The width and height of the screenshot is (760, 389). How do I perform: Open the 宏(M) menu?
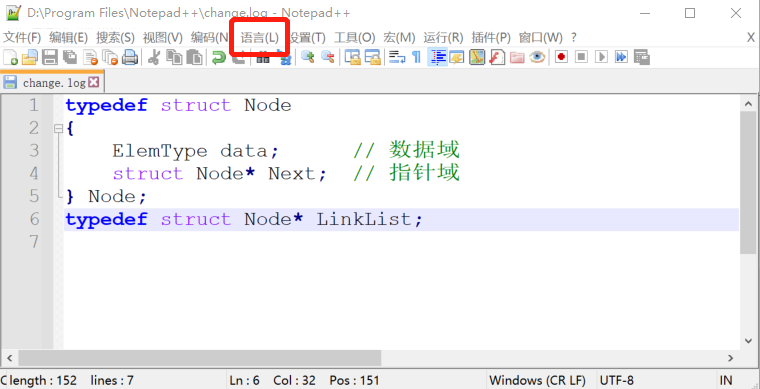399,37
